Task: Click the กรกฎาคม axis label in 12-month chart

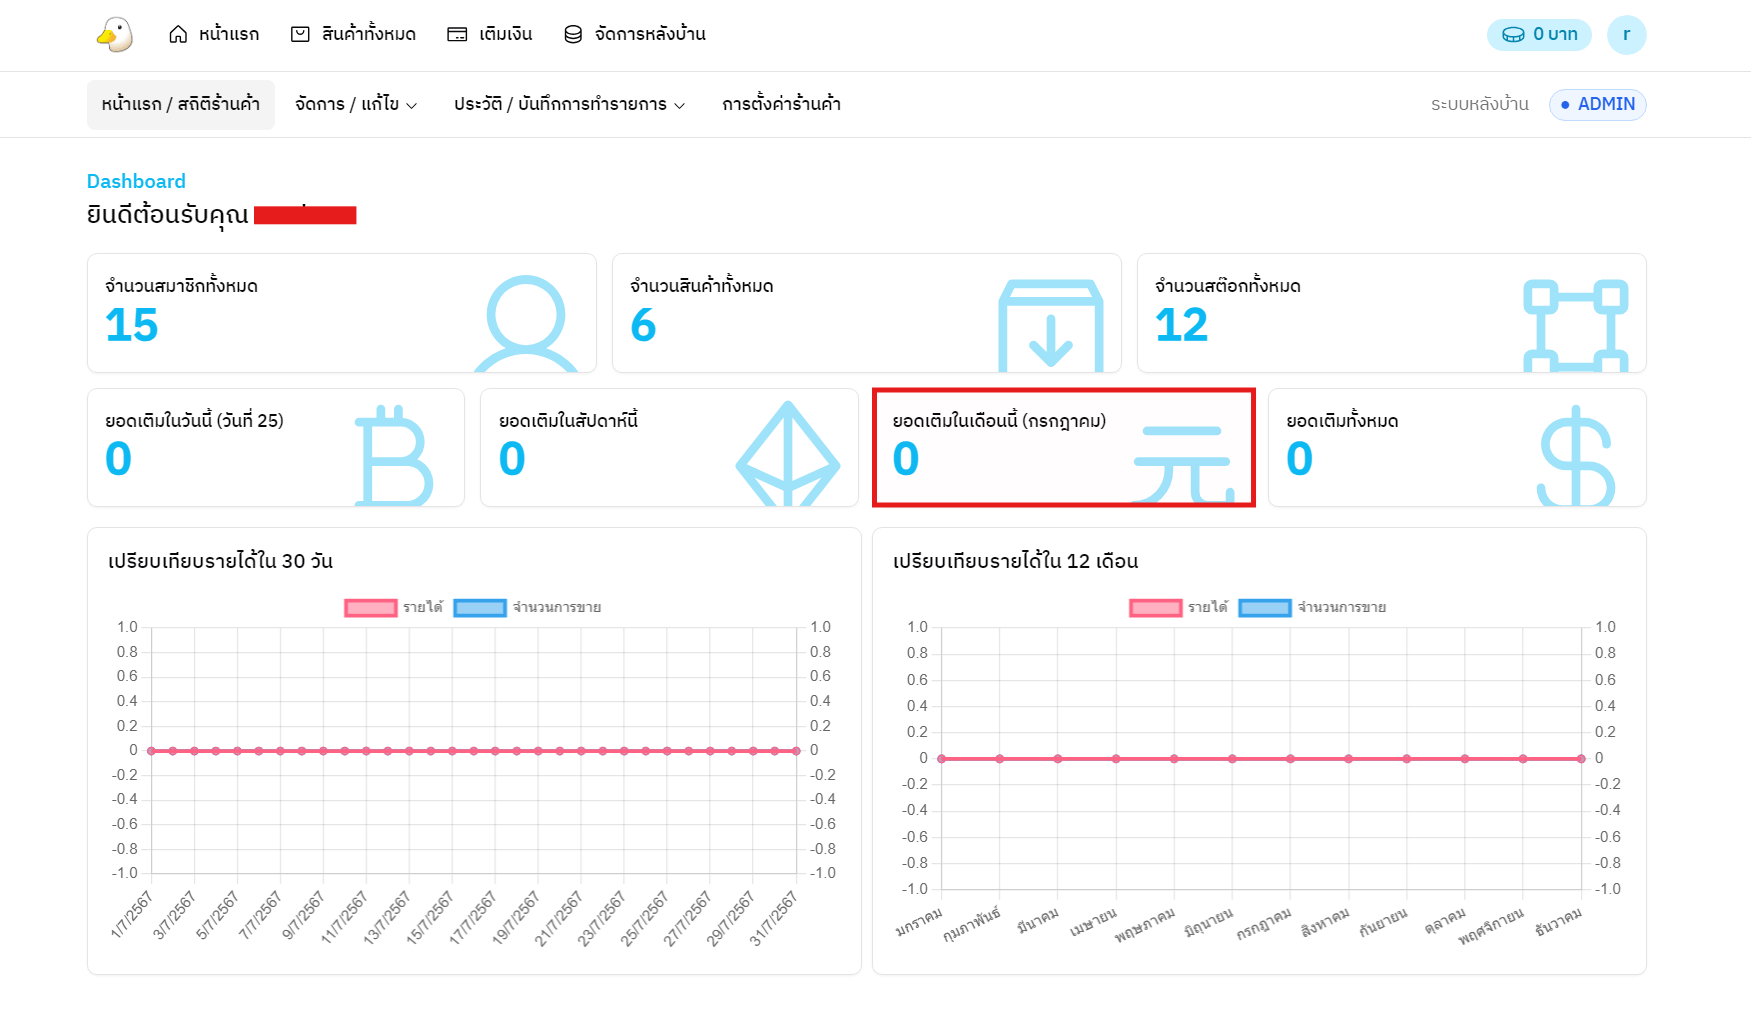Action: pos(1263,924)
